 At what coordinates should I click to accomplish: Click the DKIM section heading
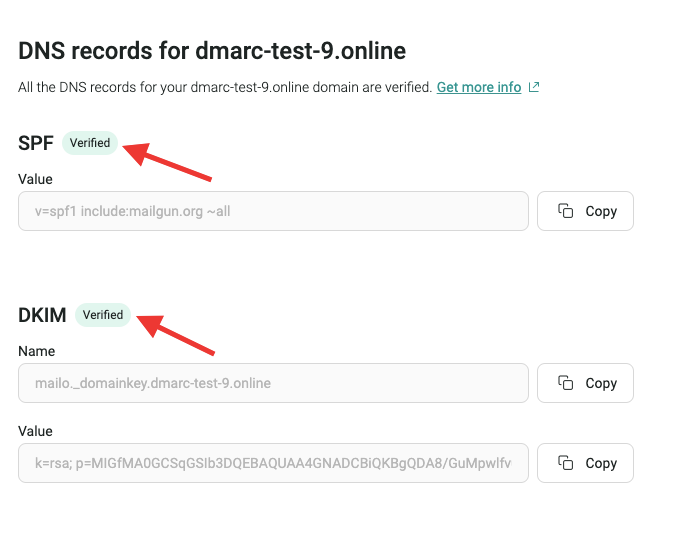(42, 315)
